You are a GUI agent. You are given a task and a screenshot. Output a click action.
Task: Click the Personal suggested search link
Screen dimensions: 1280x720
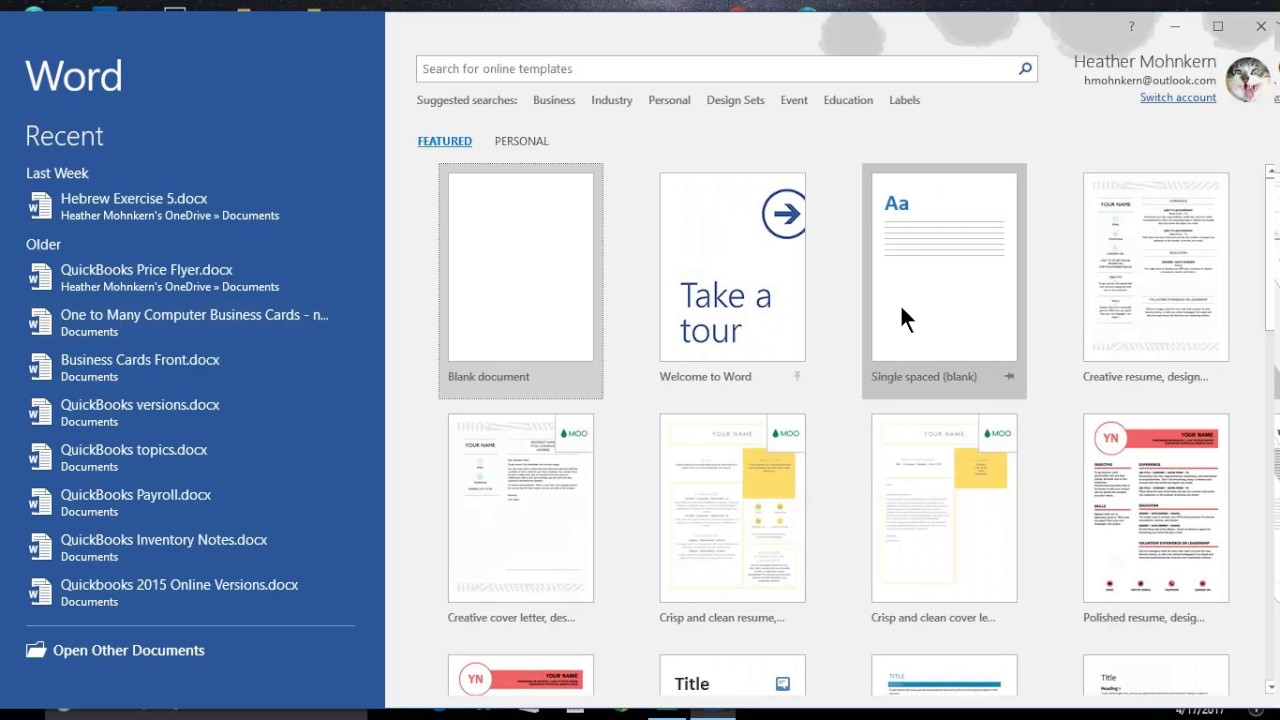[669, 100]
